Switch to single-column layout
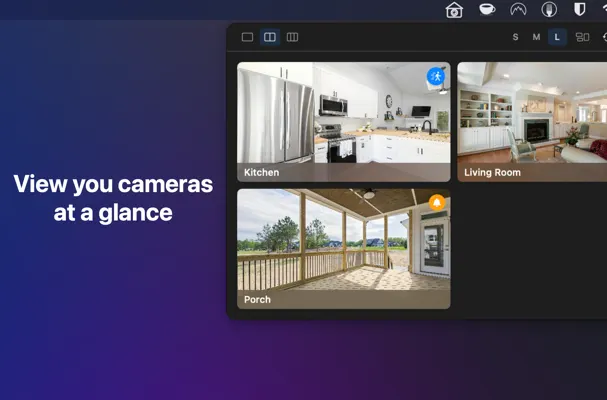 (247, 37)
